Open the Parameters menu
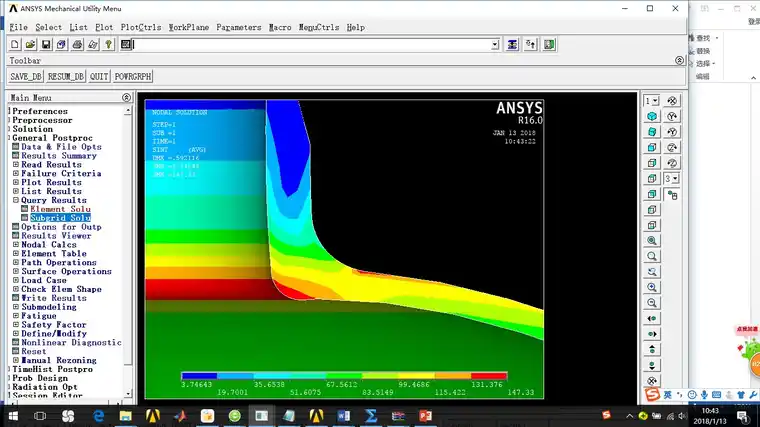 pyautogui.click(x=239, y=27)
